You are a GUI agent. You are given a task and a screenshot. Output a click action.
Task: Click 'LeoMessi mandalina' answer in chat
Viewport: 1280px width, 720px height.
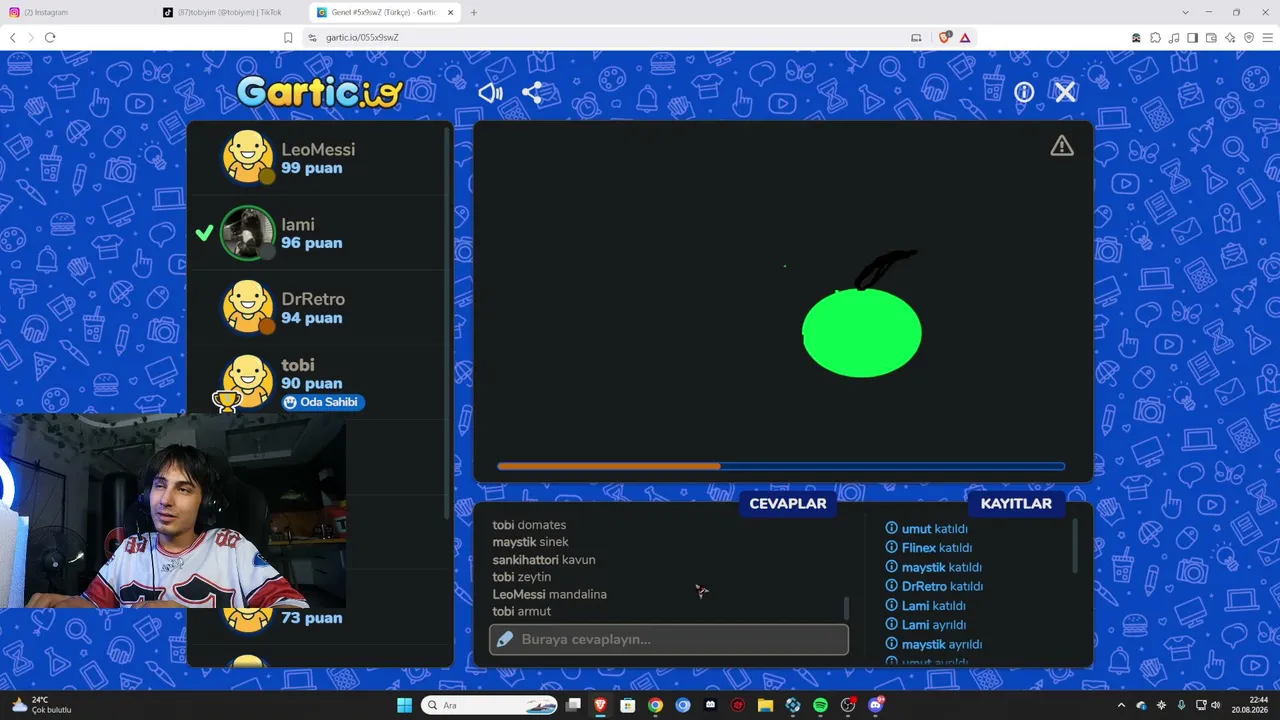click(550, 594)
